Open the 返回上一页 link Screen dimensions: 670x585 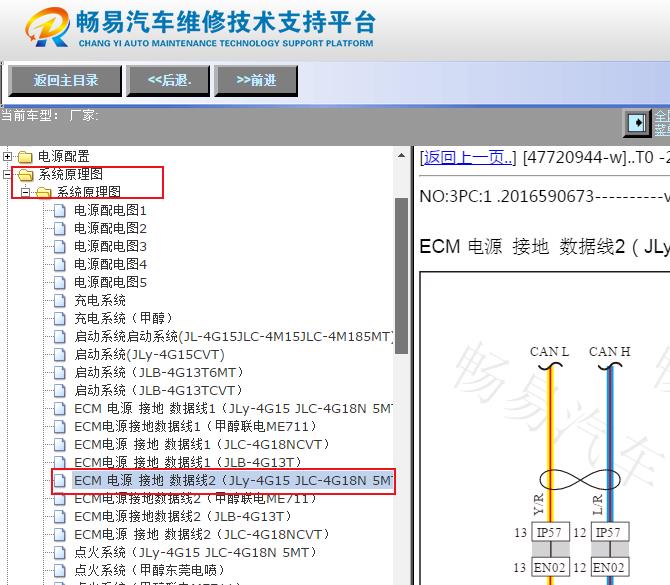[468, 158]
